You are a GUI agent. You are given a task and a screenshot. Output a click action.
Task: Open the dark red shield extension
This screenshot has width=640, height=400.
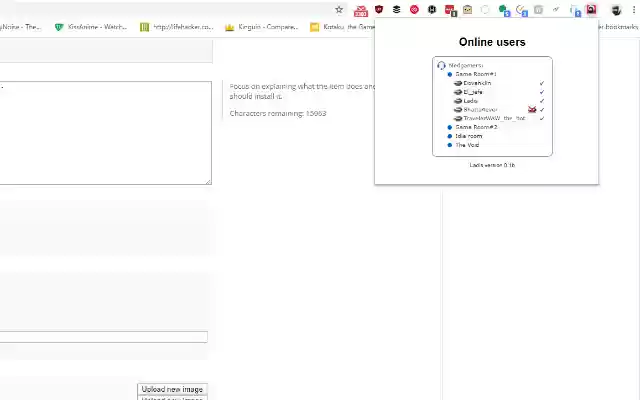(379, 9)
